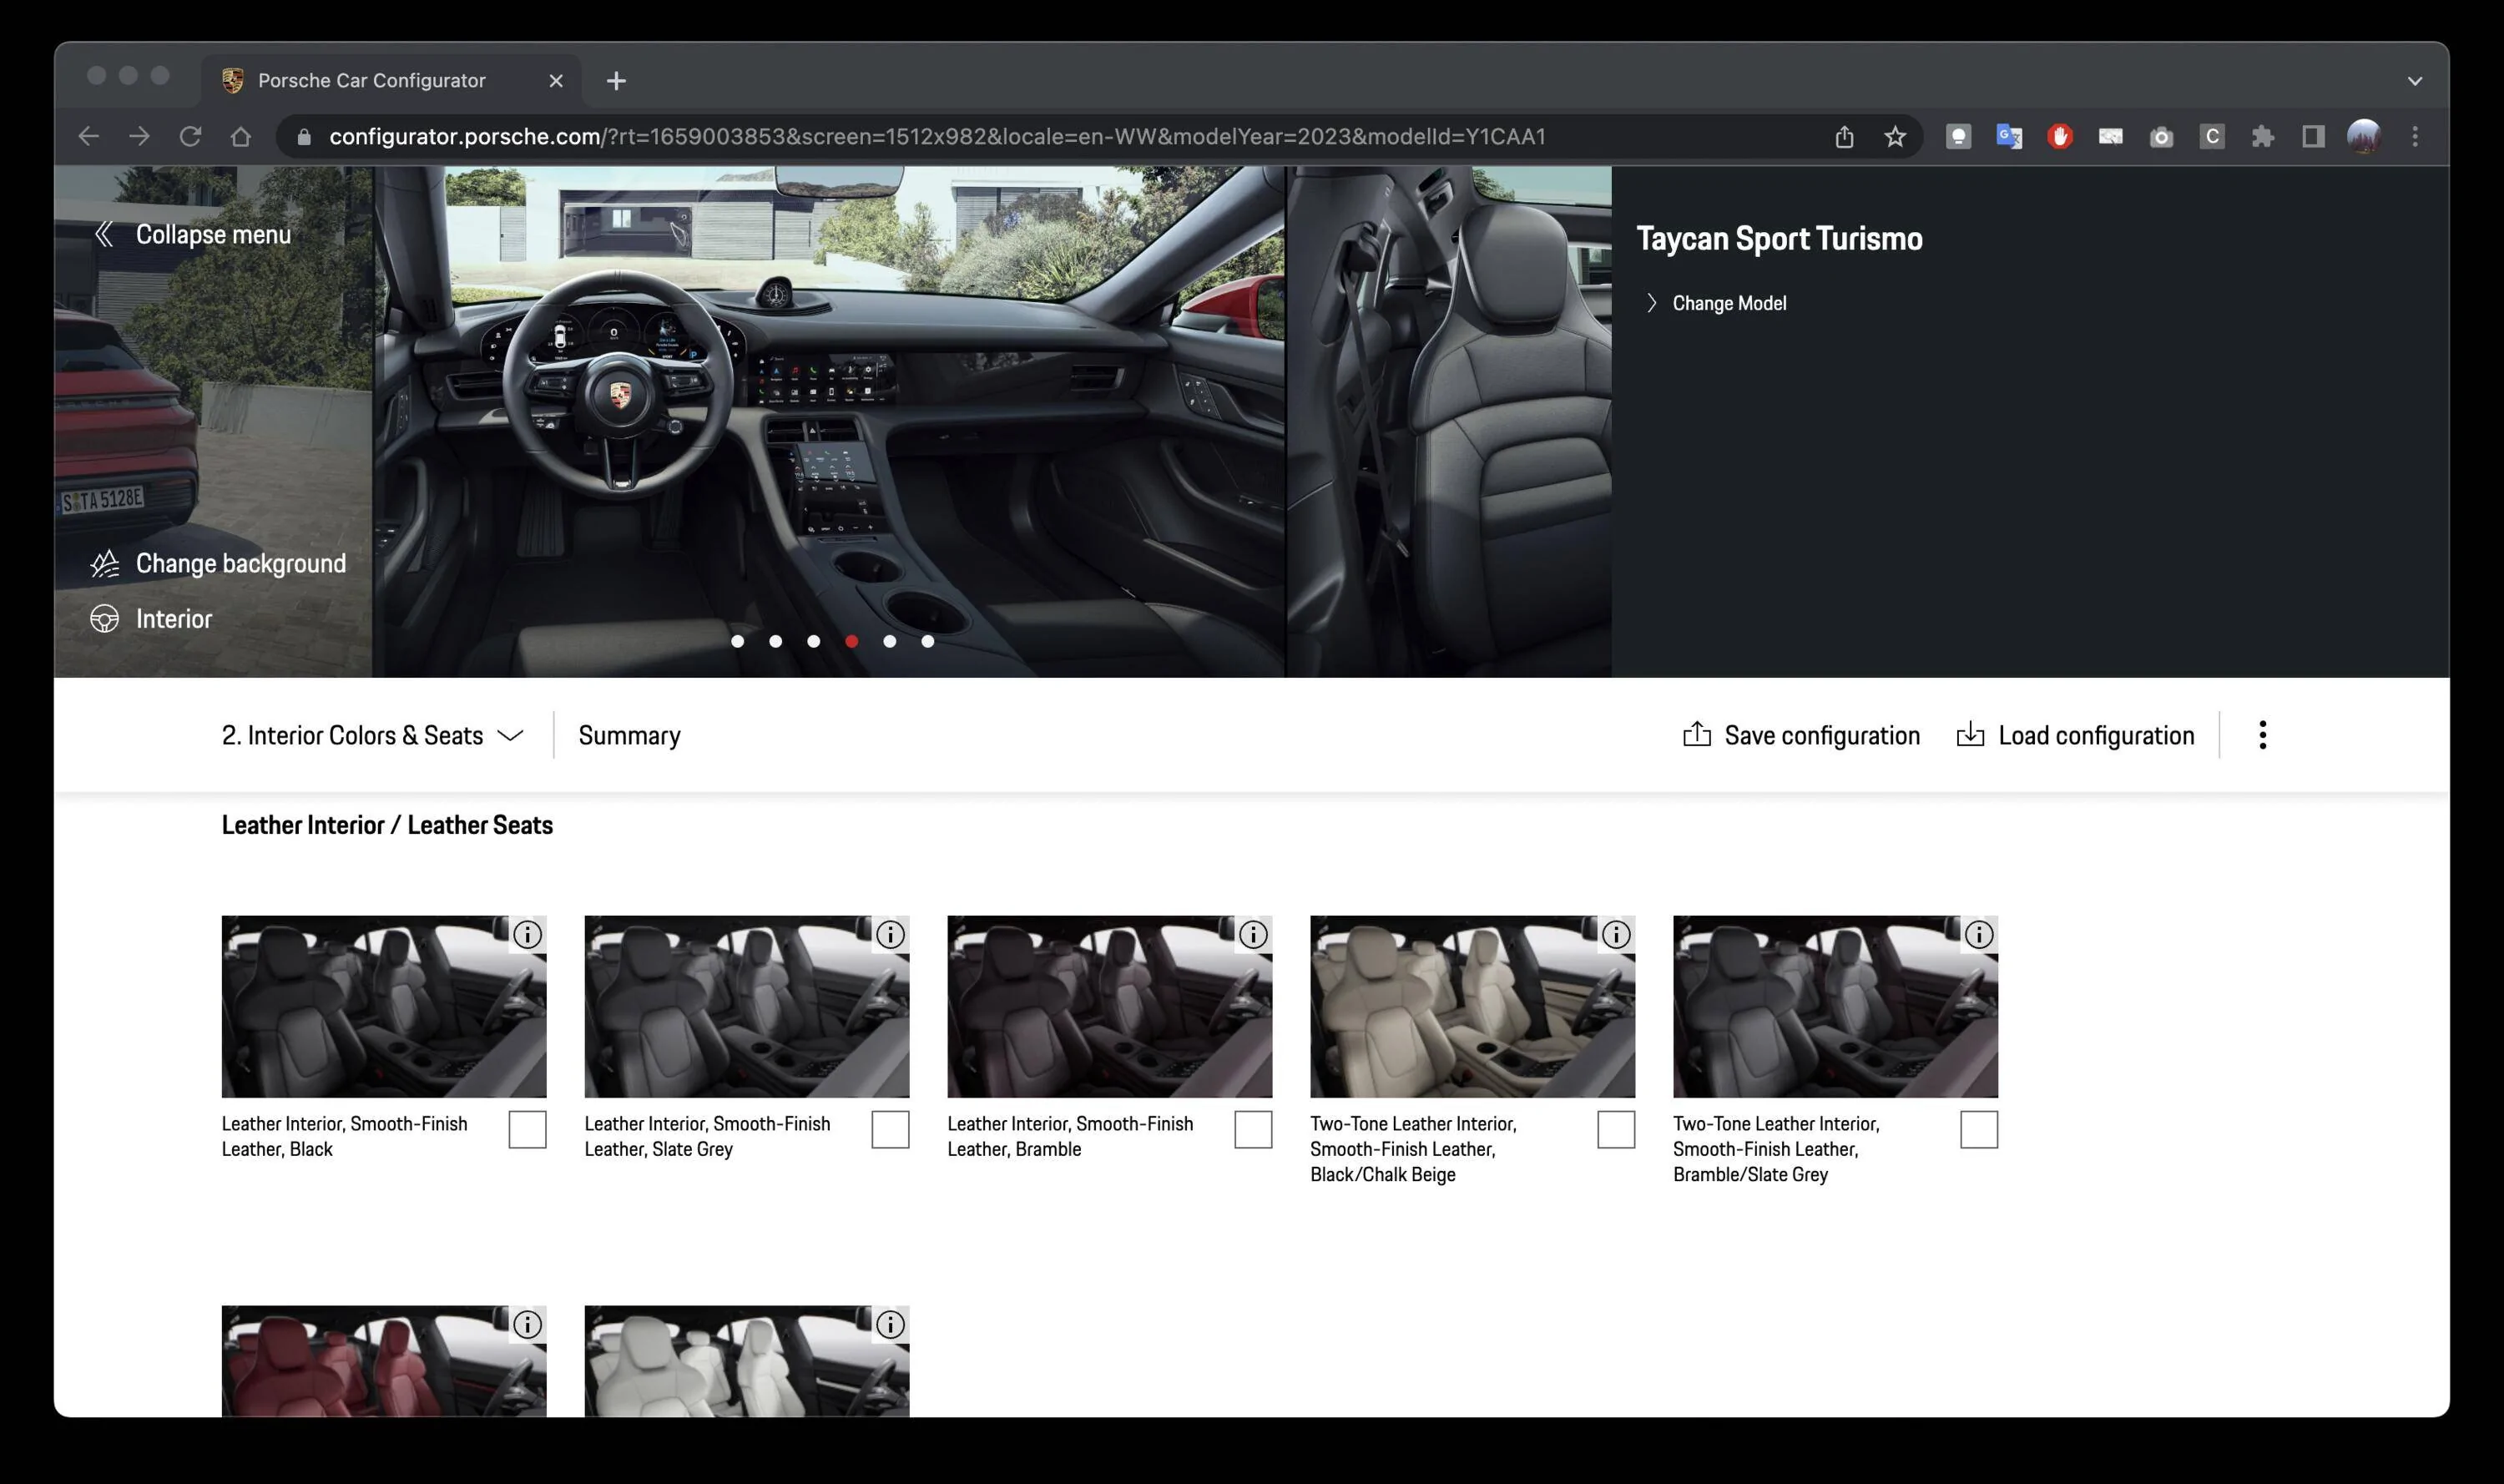Show info for Smooth-Finish Leather, Slate Grey
Image resolution: width=2504 pixels, height=1484 pixels.
890,934
